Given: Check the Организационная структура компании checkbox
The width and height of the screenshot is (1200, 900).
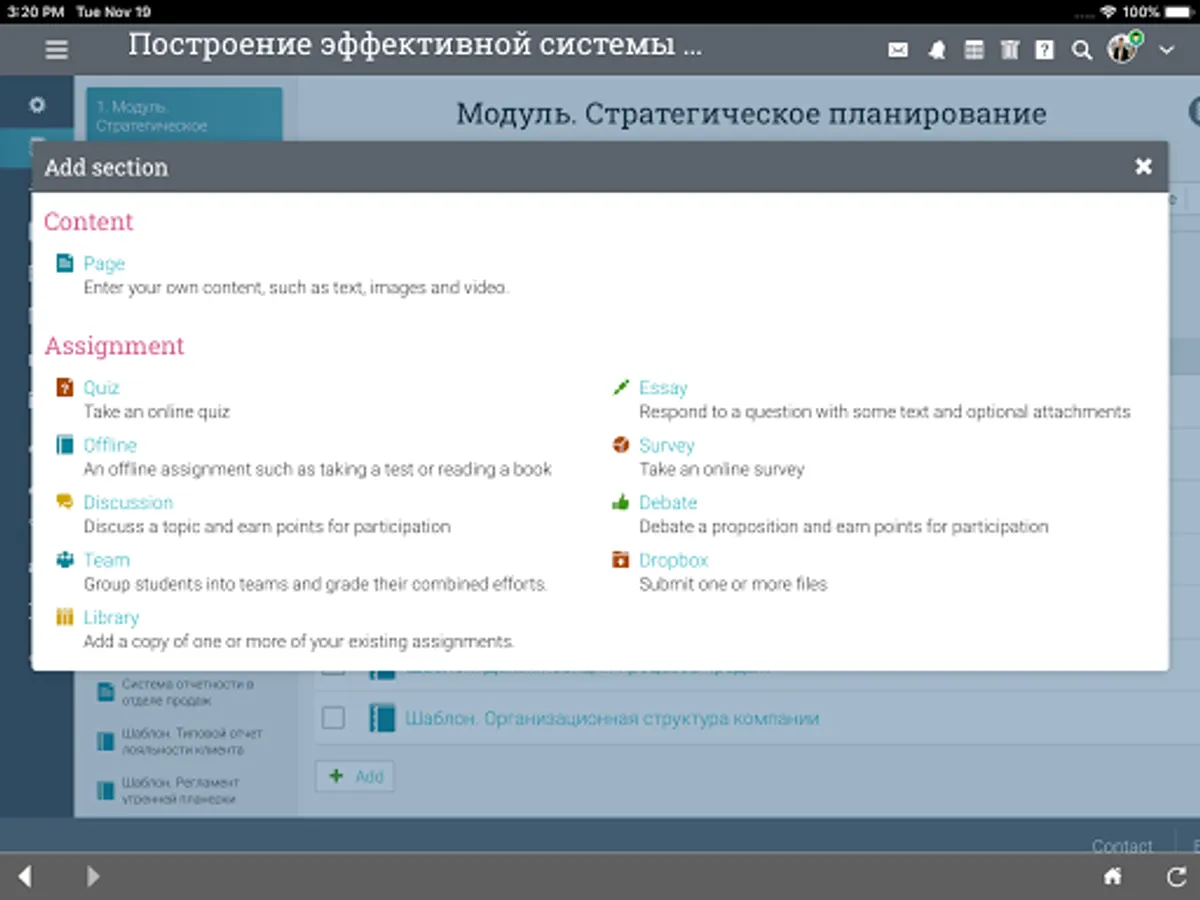Looking at the screenshot, I should (333, 718).
